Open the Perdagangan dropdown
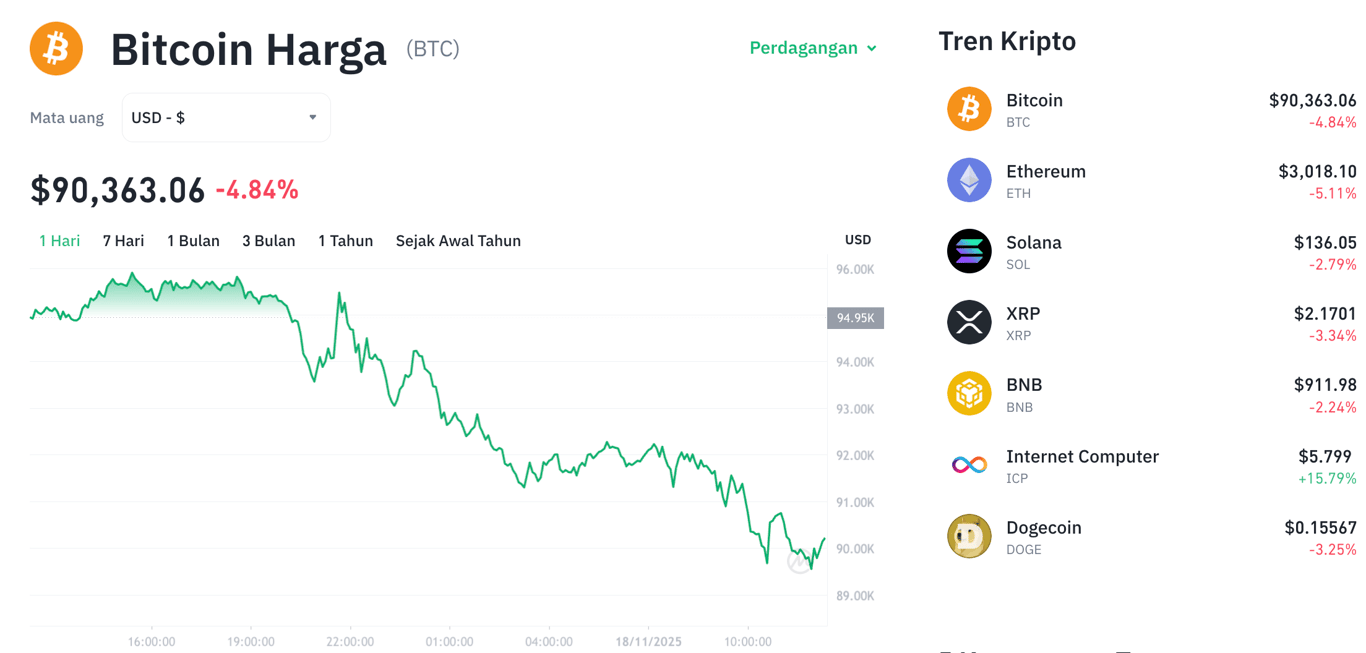The height and width of the screenshot is (653, 1366). click(x=813, y=47)
